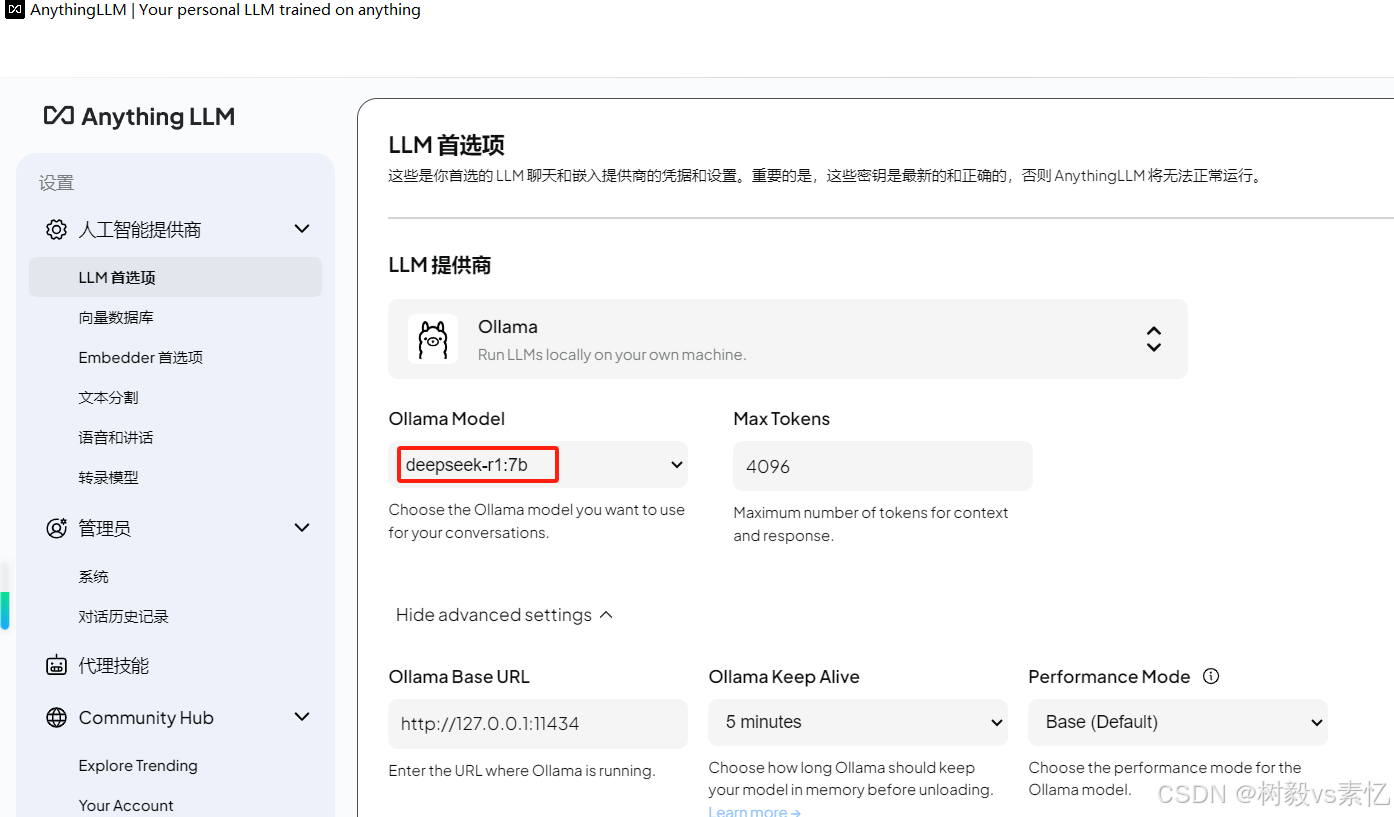Collapse the Community Hub section chevron

coord(302,716)
